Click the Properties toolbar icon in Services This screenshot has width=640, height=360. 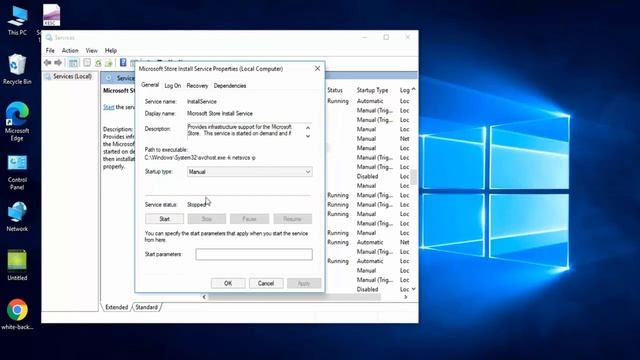(87, 62)
